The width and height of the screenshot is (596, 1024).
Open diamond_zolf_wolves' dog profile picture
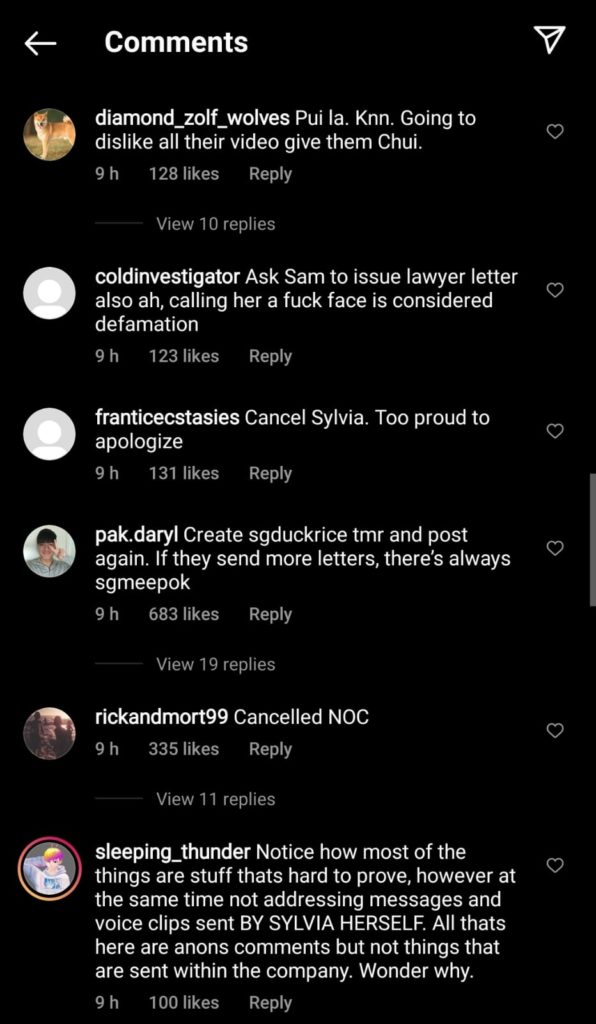50,135
